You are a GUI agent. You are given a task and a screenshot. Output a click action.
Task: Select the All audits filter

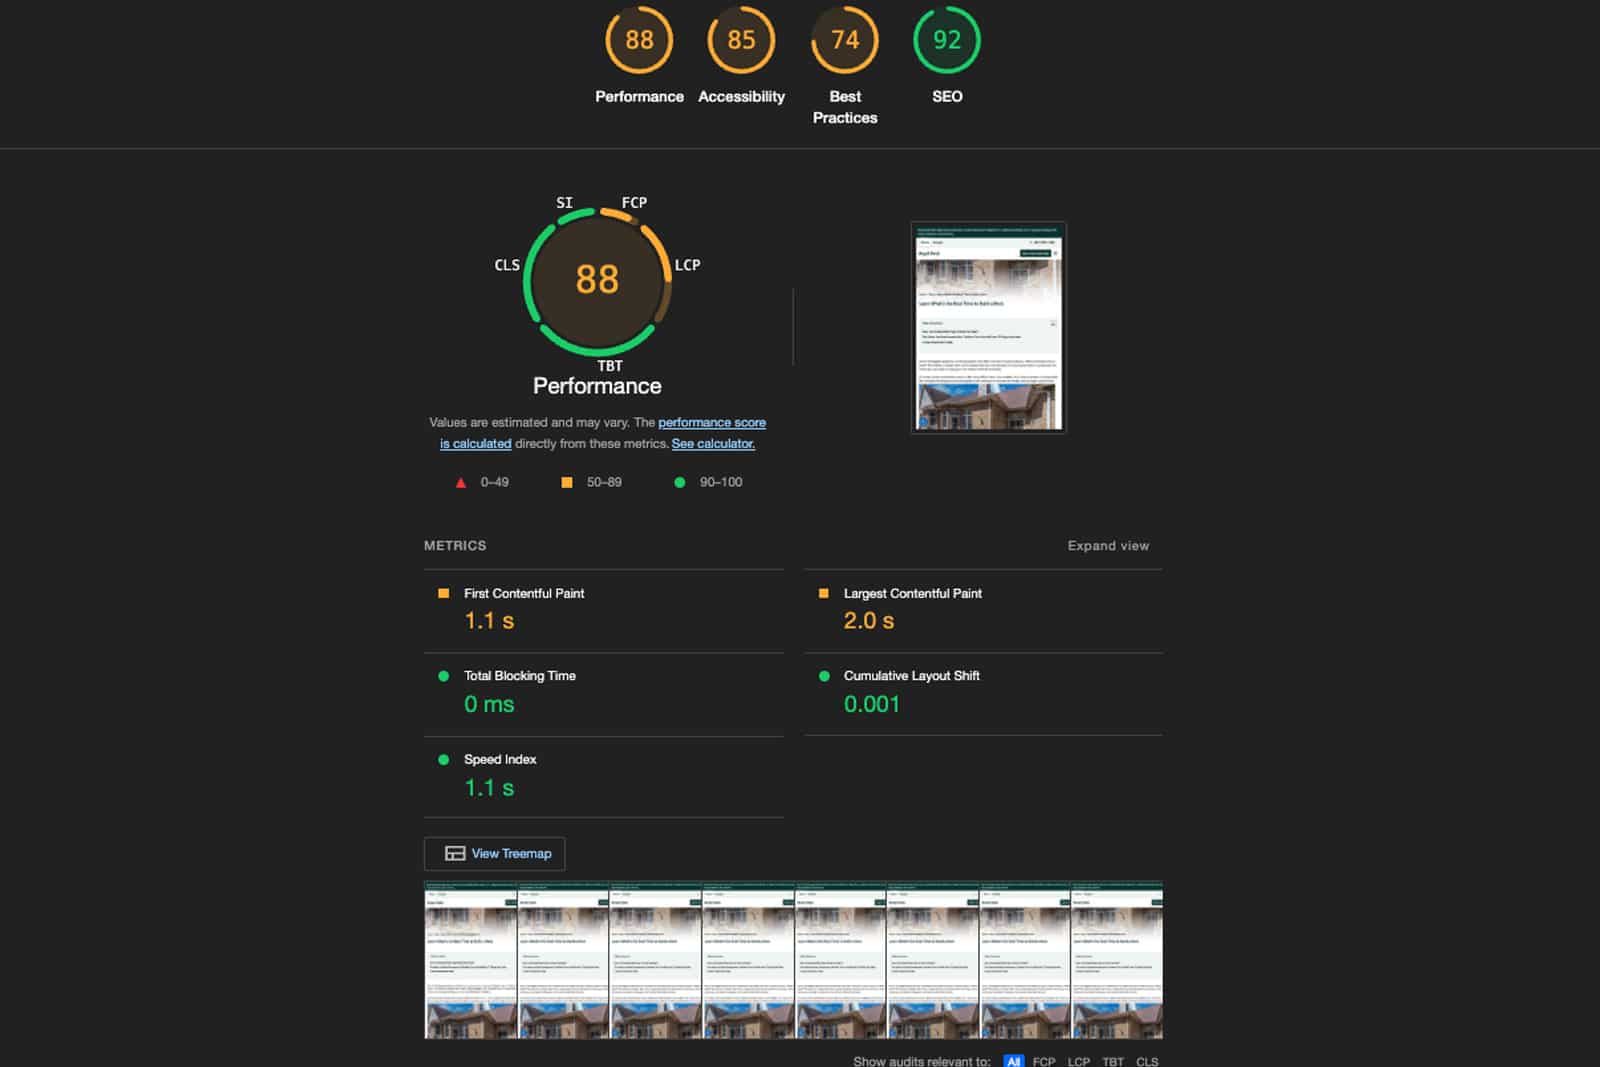pyautogui.click(x=1013, y=1061)
